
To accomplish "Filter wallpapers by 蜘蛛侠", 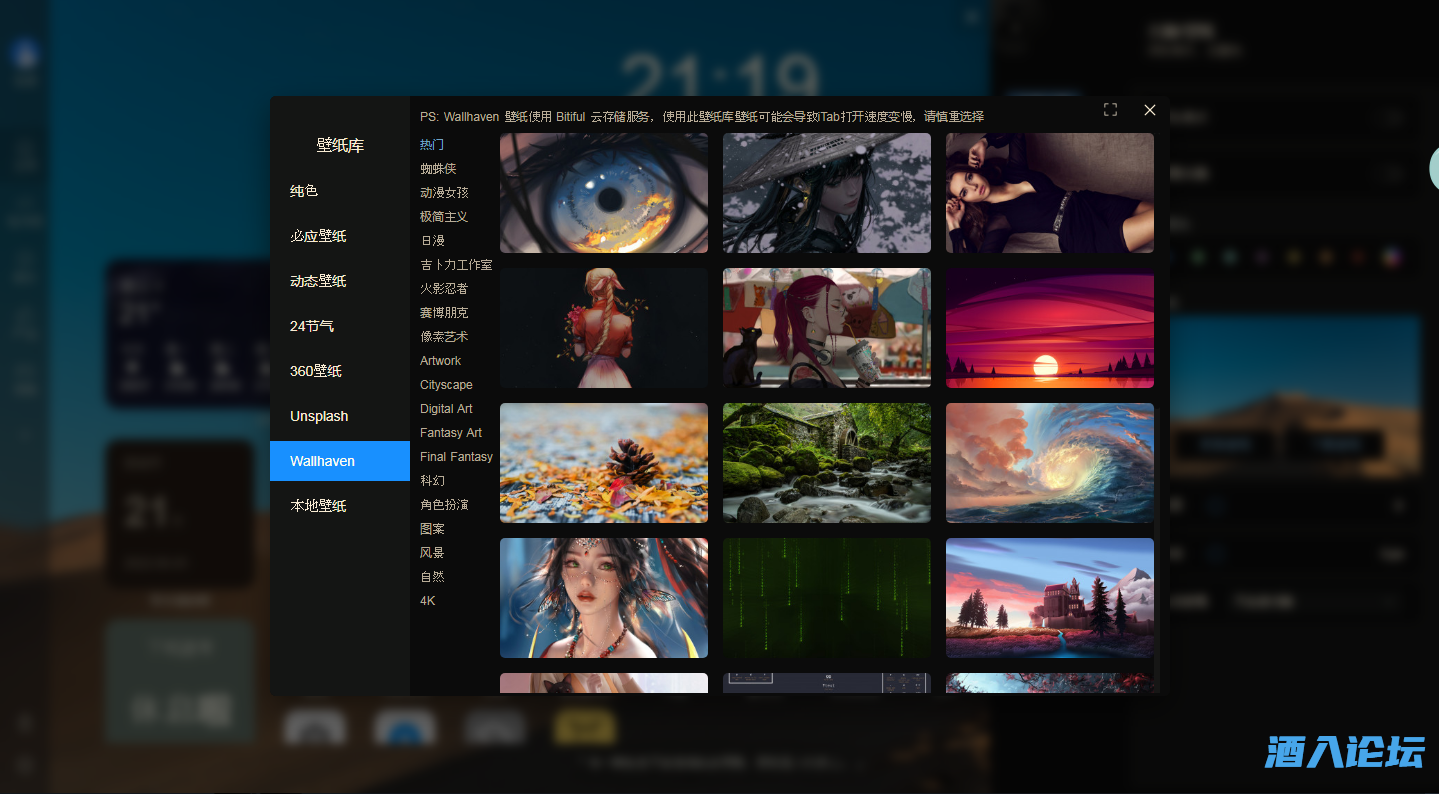I will [438, 169].
